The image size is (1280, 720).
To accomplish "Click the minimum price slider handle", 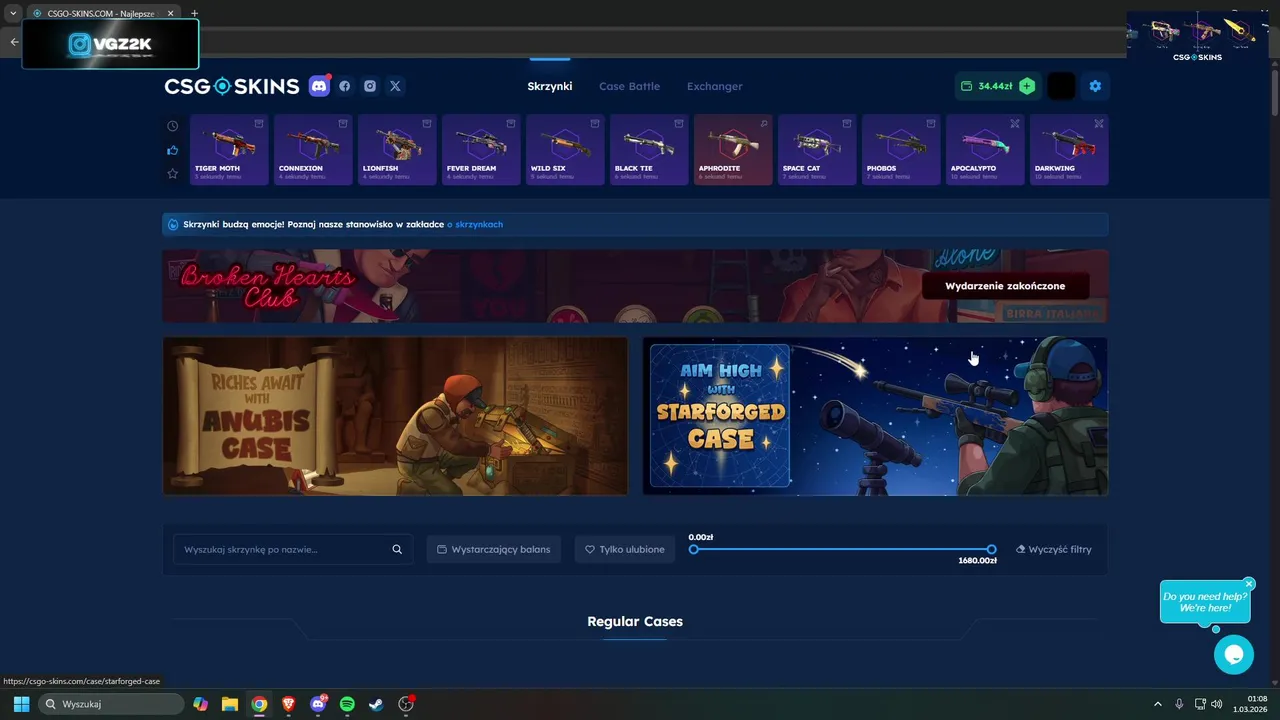I will point(693,549).
